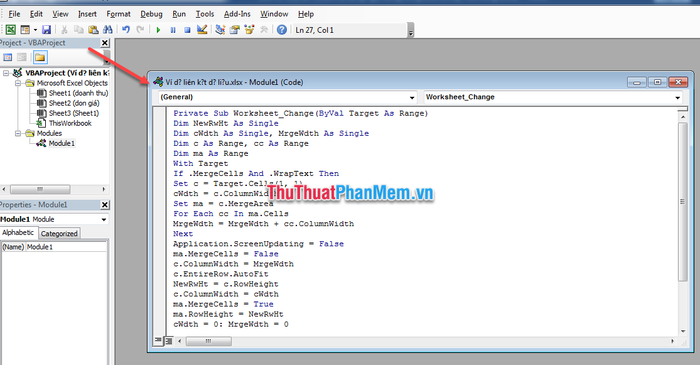Image resolution: width=700 pixels, height=365 pixels.
Task: Close the Properties - Module1 panel
Action: 104,205
